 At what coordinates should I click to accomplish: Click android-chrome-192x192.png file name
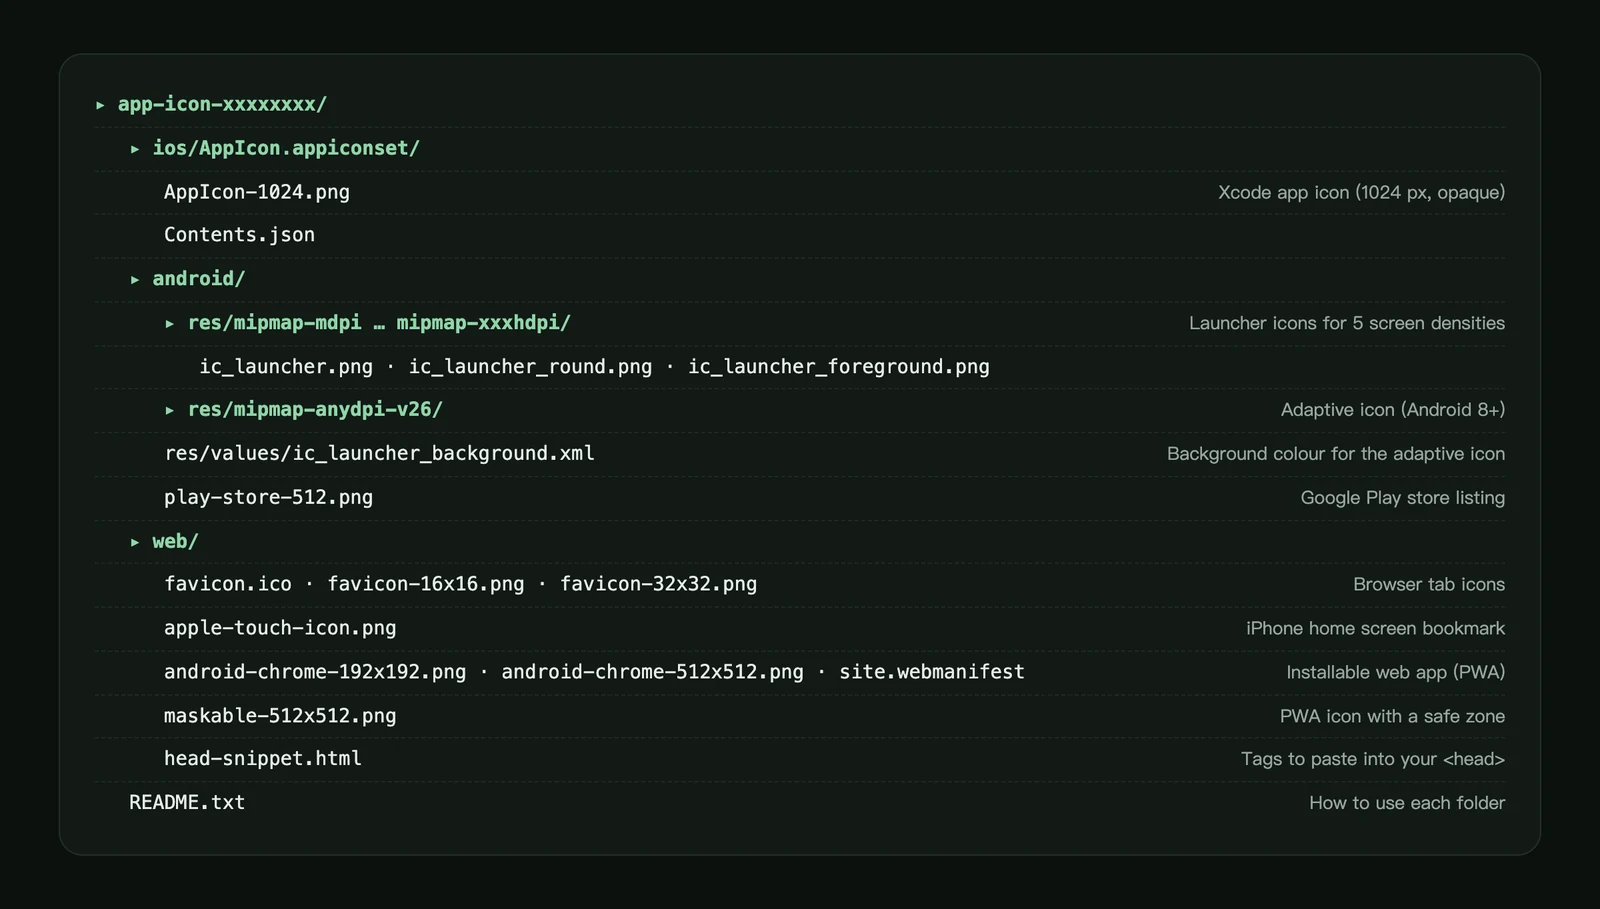click(315, 672)
